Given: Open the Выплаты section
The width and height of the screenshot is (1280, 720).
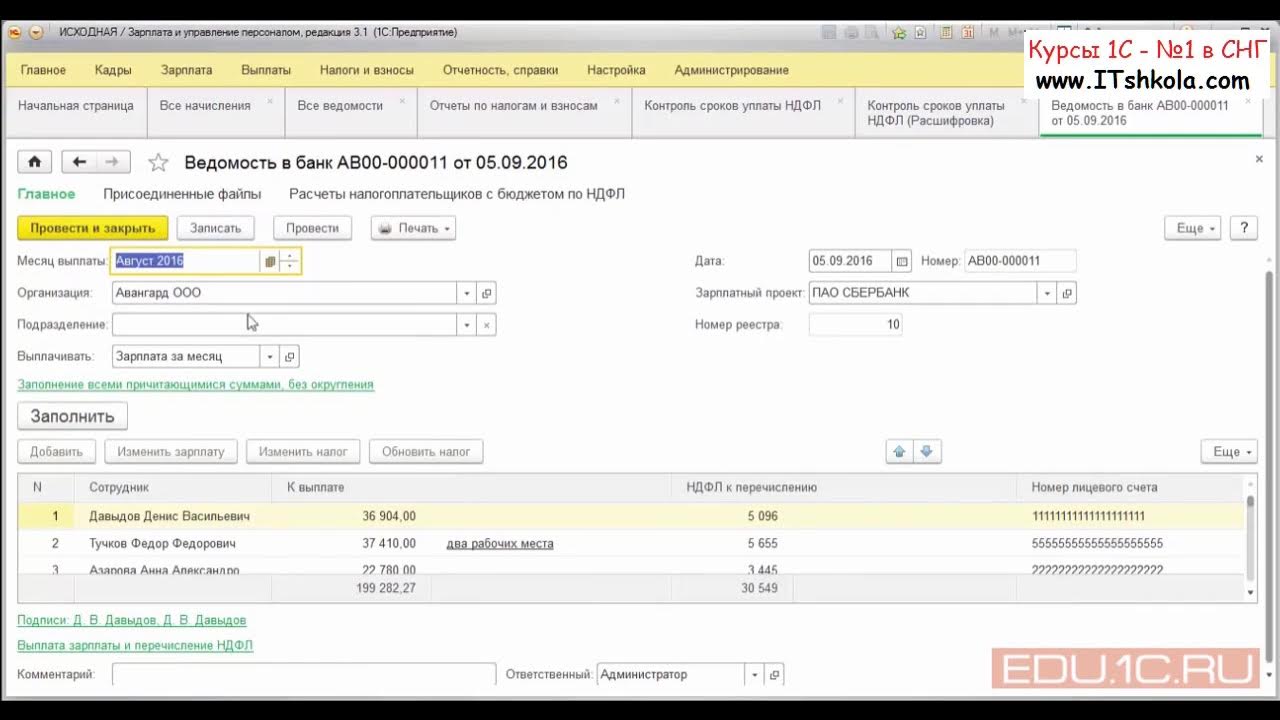Looking at the screenshot, I should (x=266, y=70).
